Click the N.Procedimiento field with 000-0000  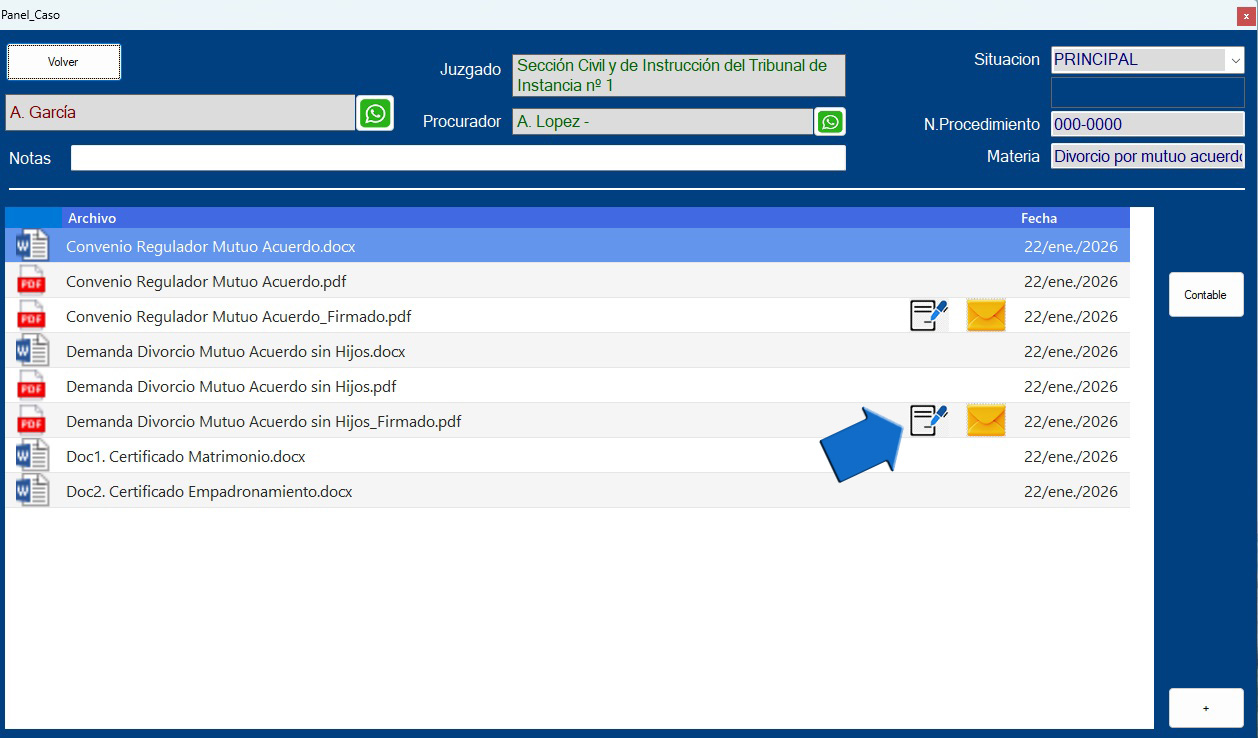[1147, 125]
